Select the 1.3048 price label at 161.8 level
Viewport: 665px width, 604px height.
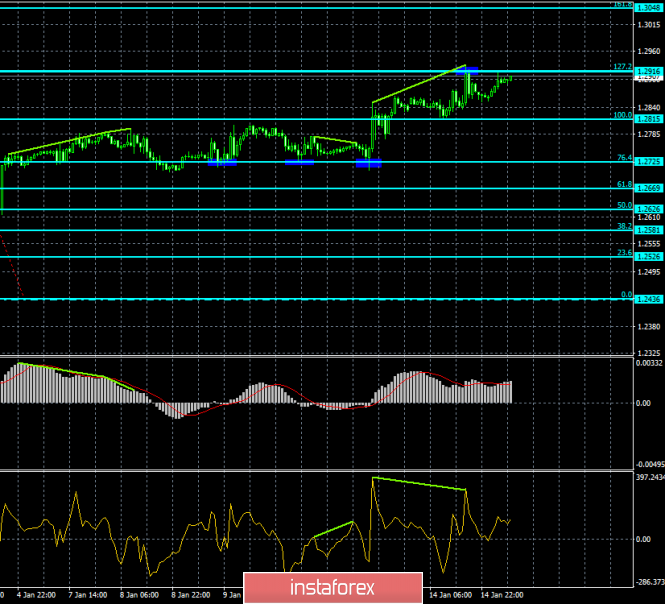pos(648,33)
